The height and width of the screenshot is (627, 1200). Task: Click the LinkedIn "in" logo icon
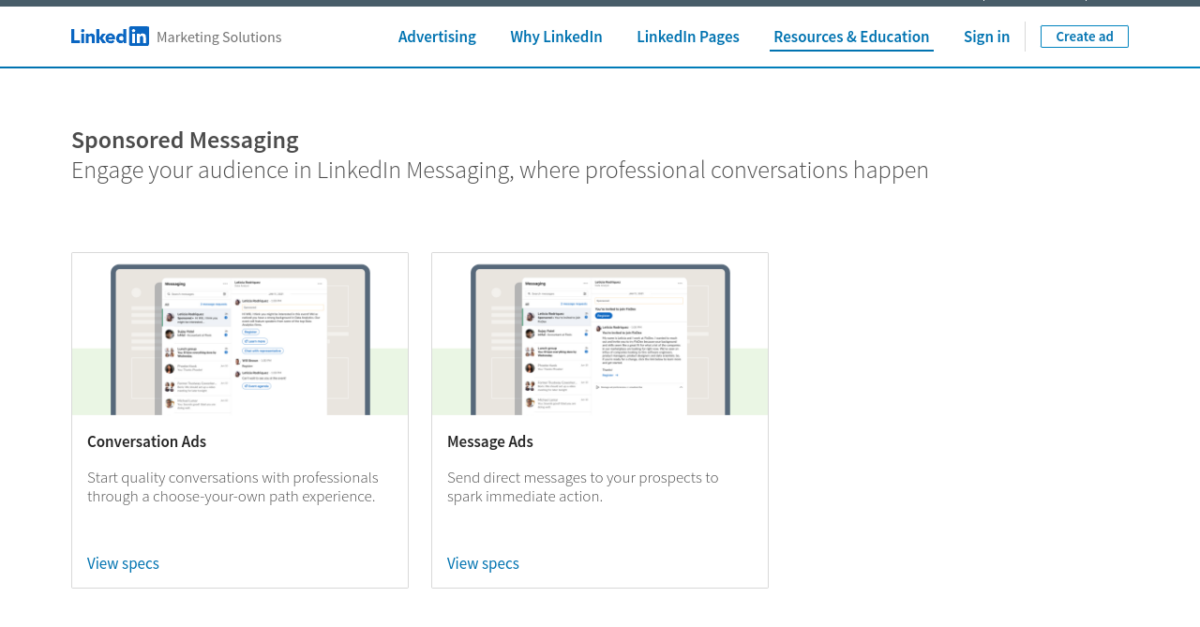(138, 36)
